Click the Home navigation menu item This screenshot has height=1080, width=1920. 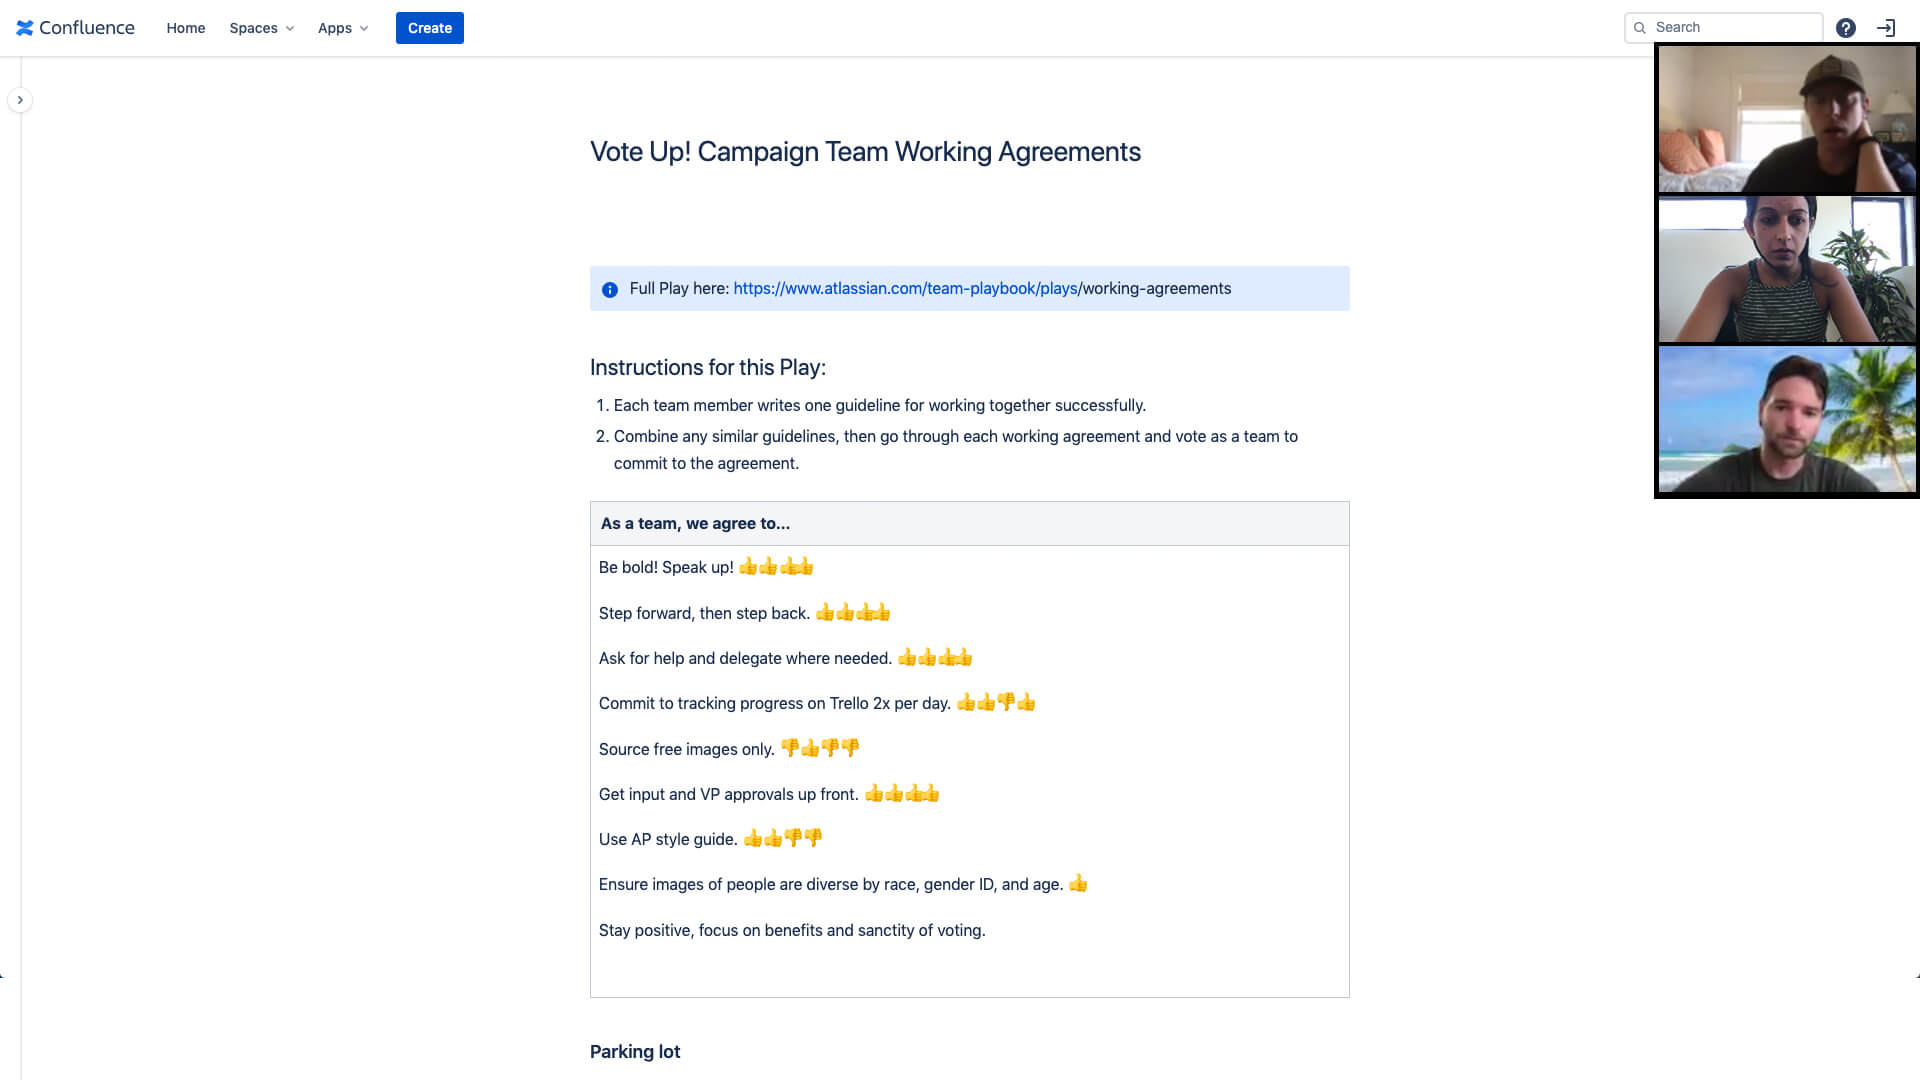pyautogui.click(x=185, y=28)
